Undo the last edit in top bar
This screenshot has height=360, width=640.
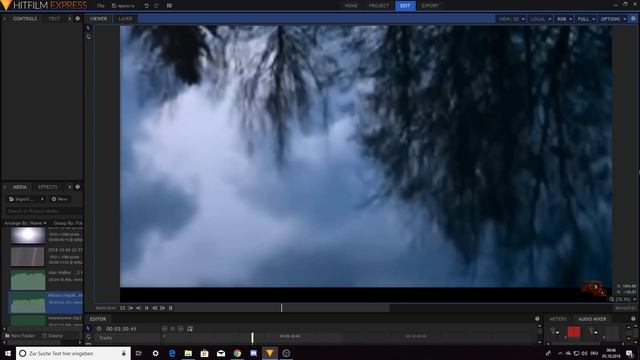pyautogui.click(x=146, y=6)
